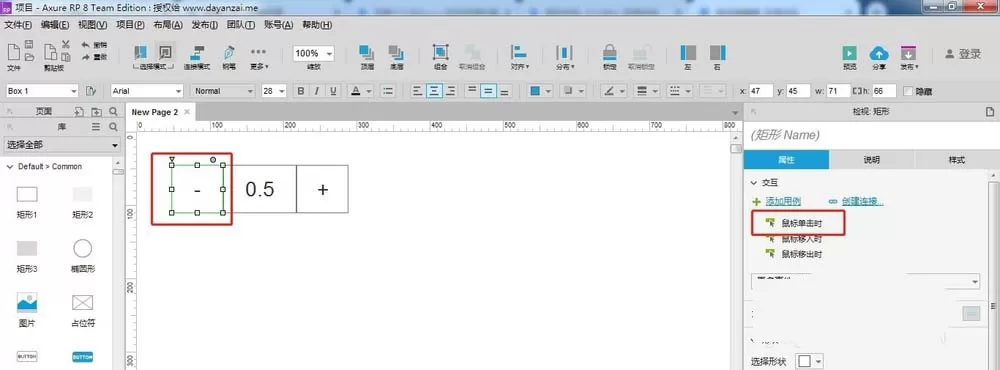Align text right
Viewport: 1000px width, 370px height.
(x=451, y=91)
